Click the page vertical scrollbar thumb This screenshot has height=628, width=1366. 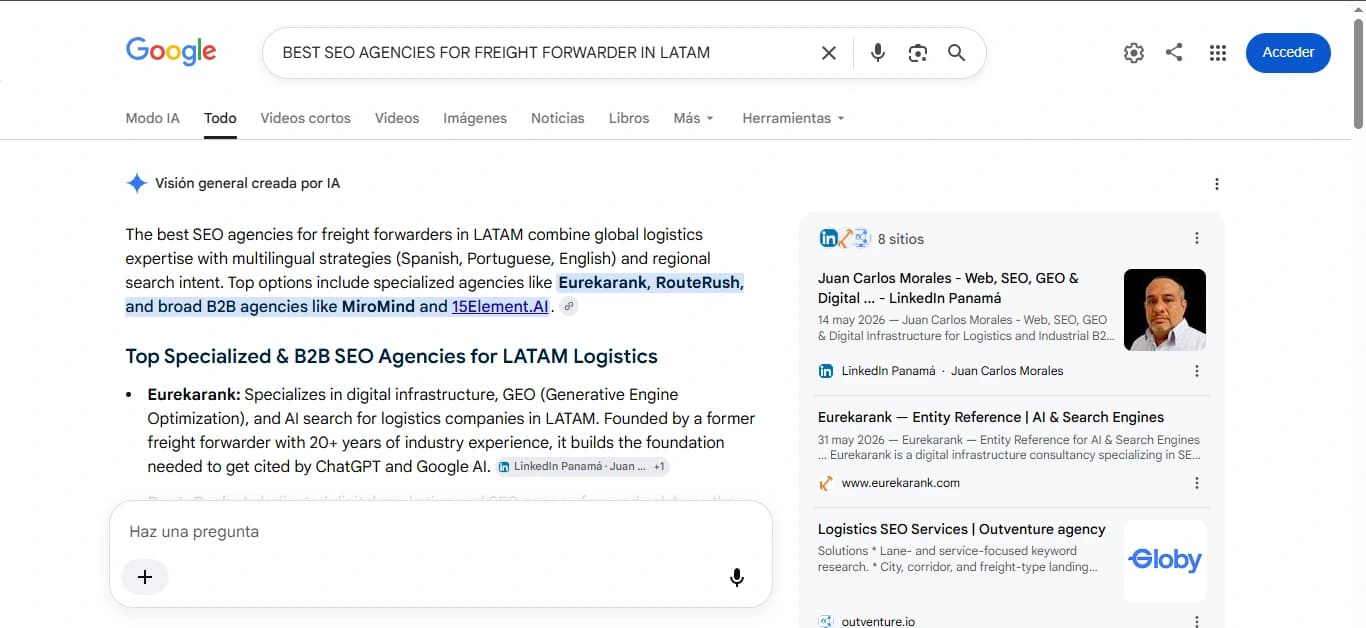pyautogui.click(x=1358, y=75)
